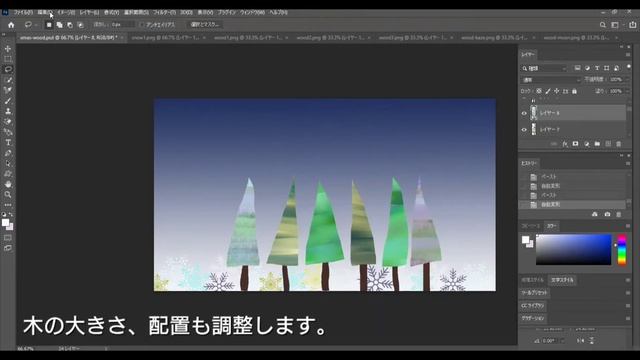Toggle lock all padlock icon
This screenshot has height=360, width=640.
[574, 91]
